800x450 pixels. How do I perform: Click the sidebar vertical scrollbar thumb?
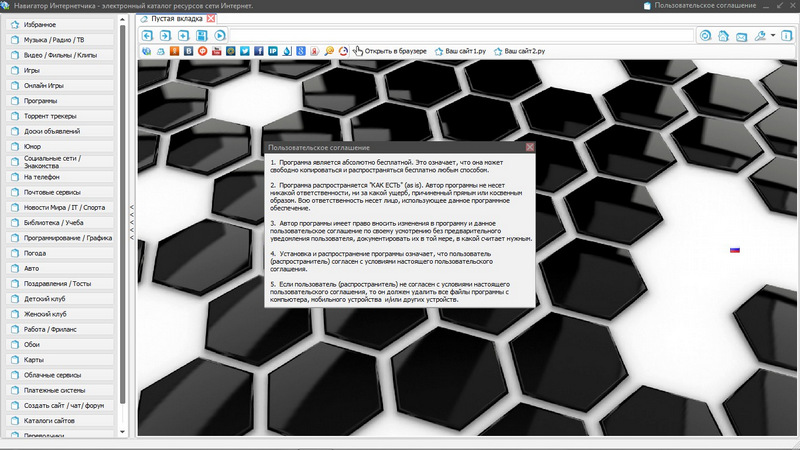click(122, 214)
